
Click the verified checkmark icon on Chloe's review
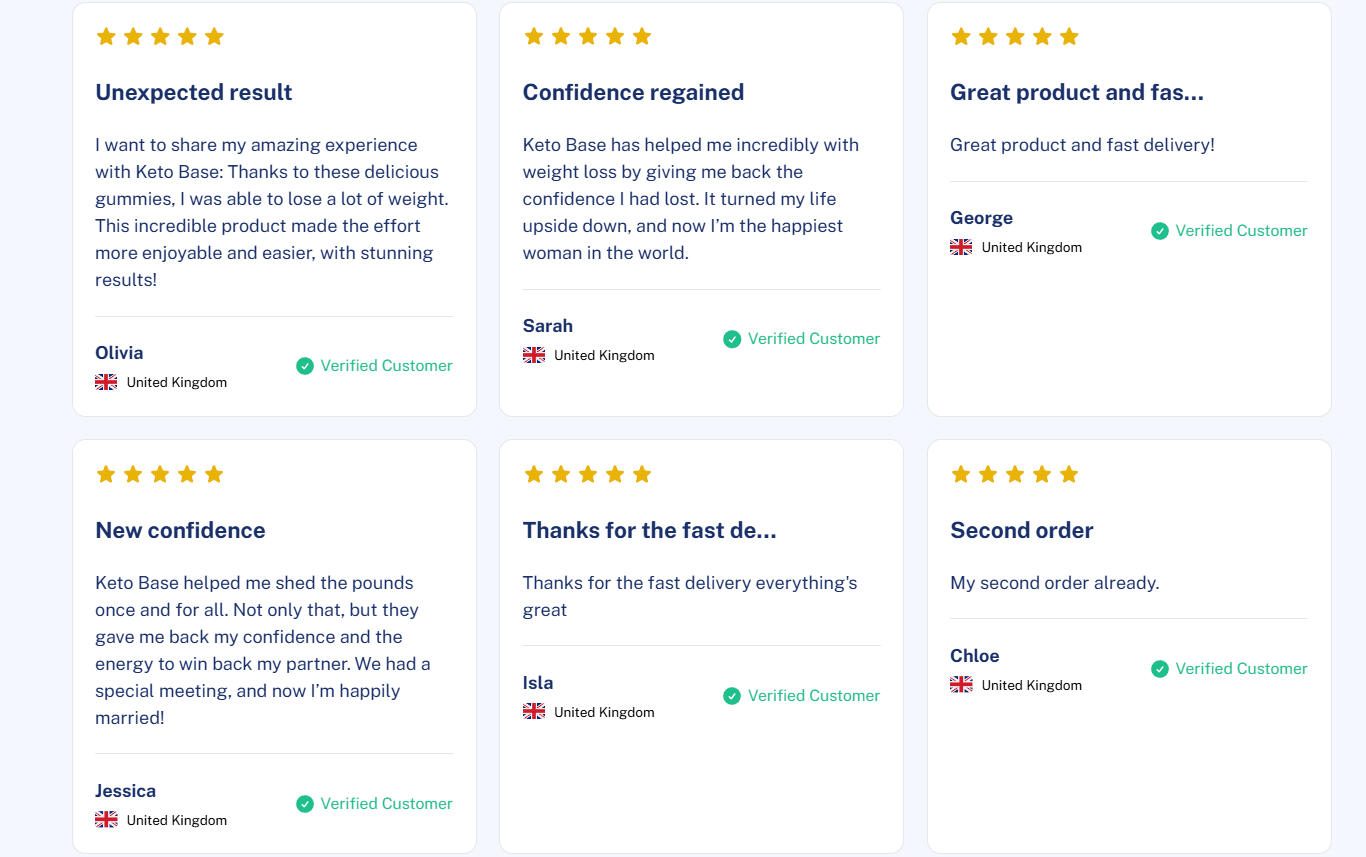[x=1160, y=669]
